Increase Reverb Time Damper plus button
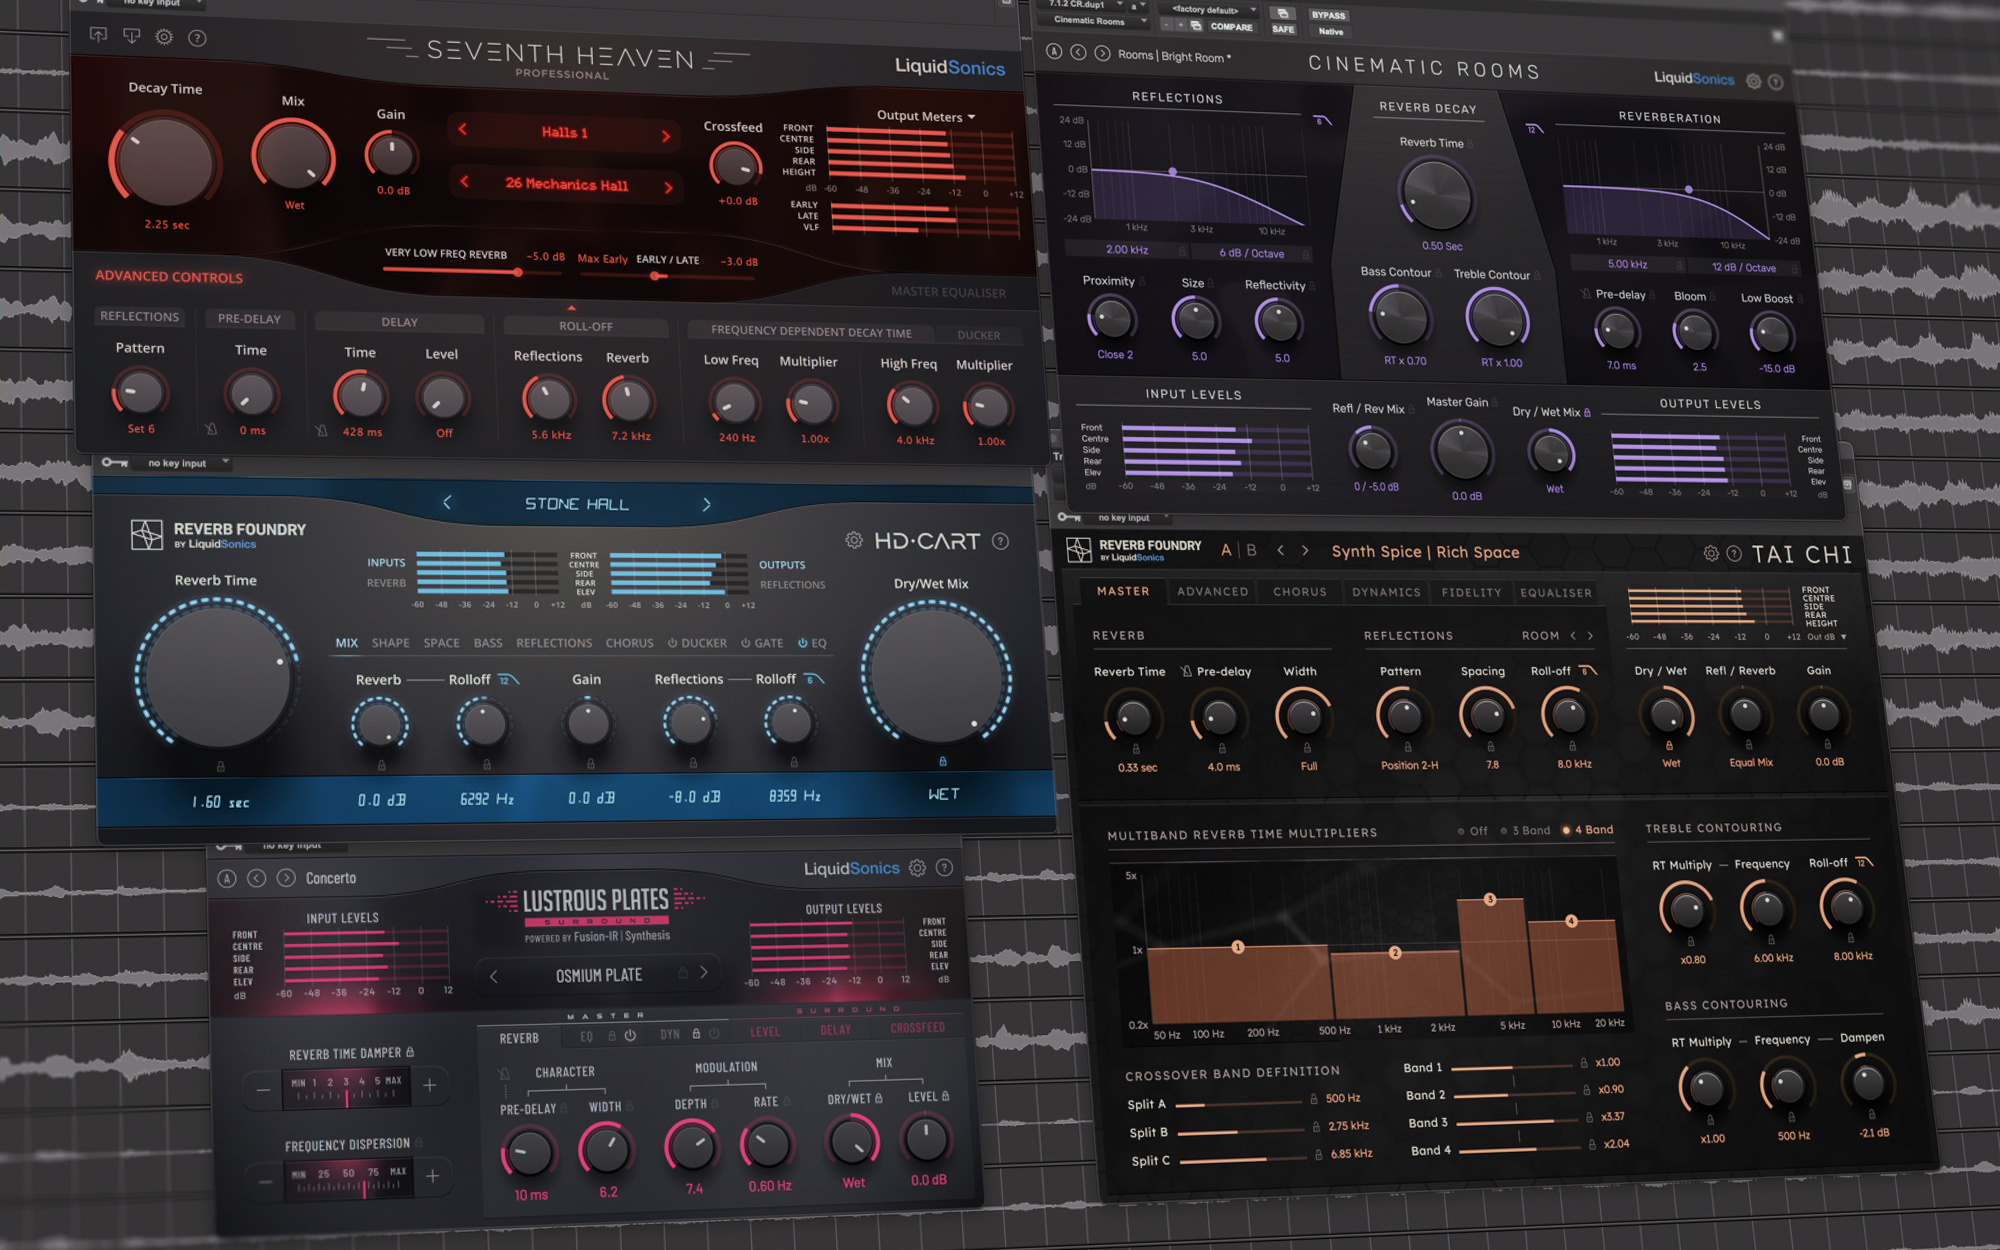 coord(430,1085)
